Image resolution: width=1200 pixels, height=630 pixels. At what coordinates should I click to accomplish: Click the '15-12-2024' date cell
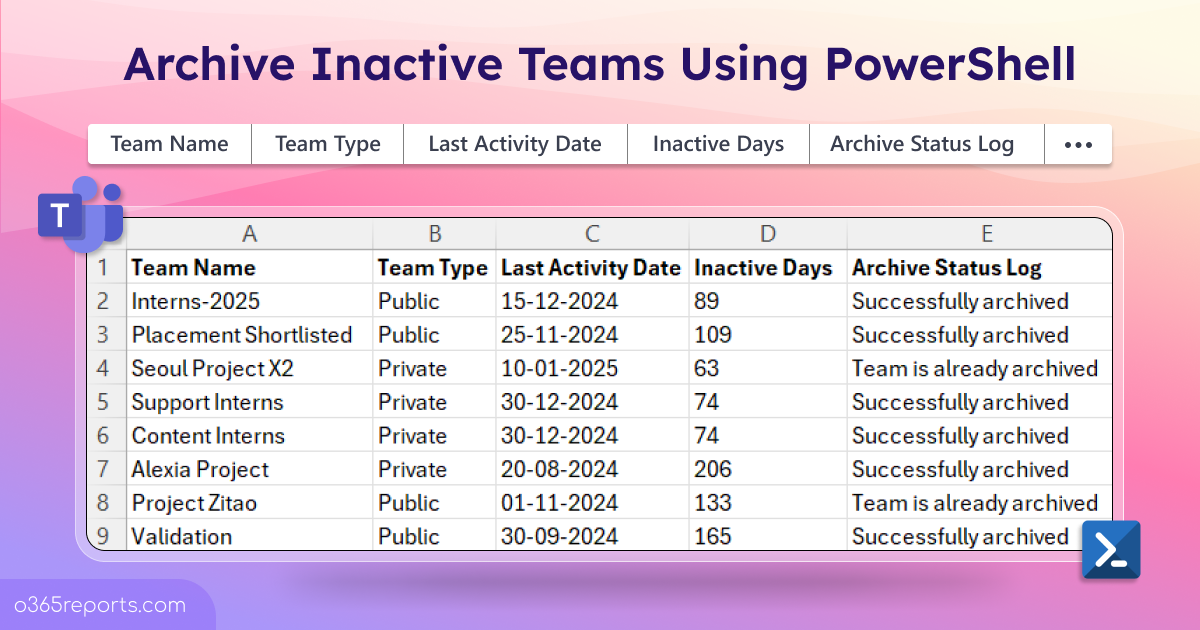[593, 301]
